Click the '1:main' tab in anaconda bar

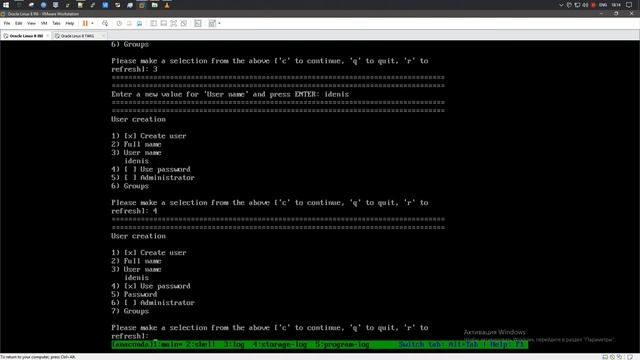tap(169, 344)
